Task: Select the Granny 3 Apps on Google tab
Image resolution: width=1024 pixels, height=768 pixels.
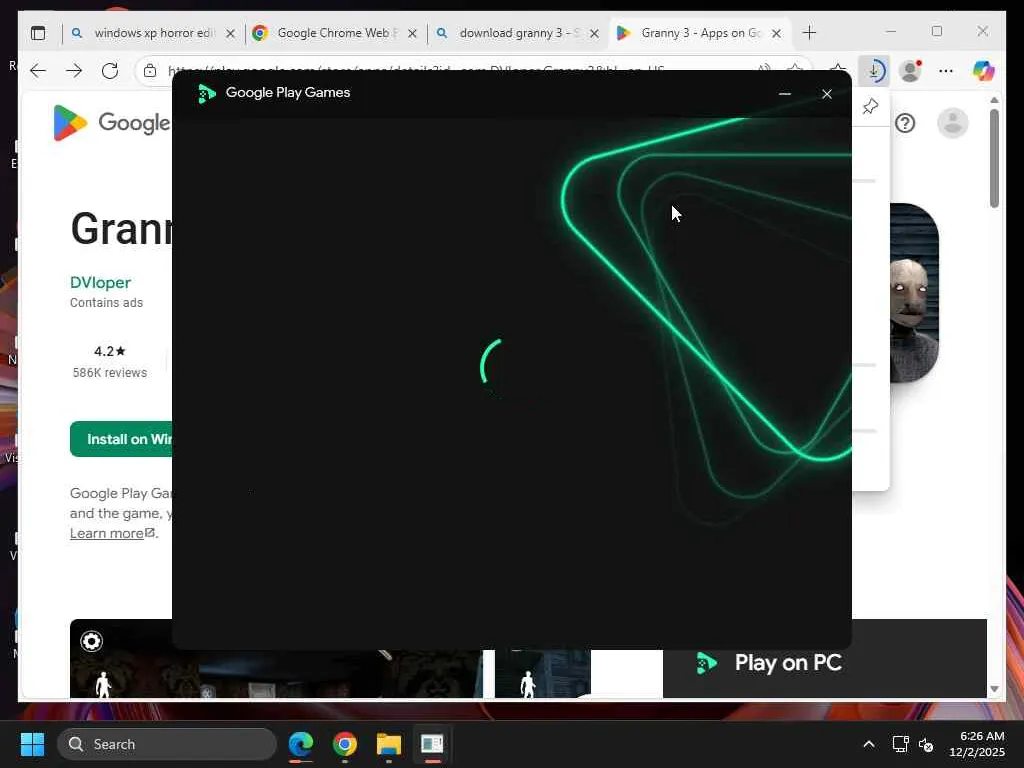Action: [x=701, y=33]
